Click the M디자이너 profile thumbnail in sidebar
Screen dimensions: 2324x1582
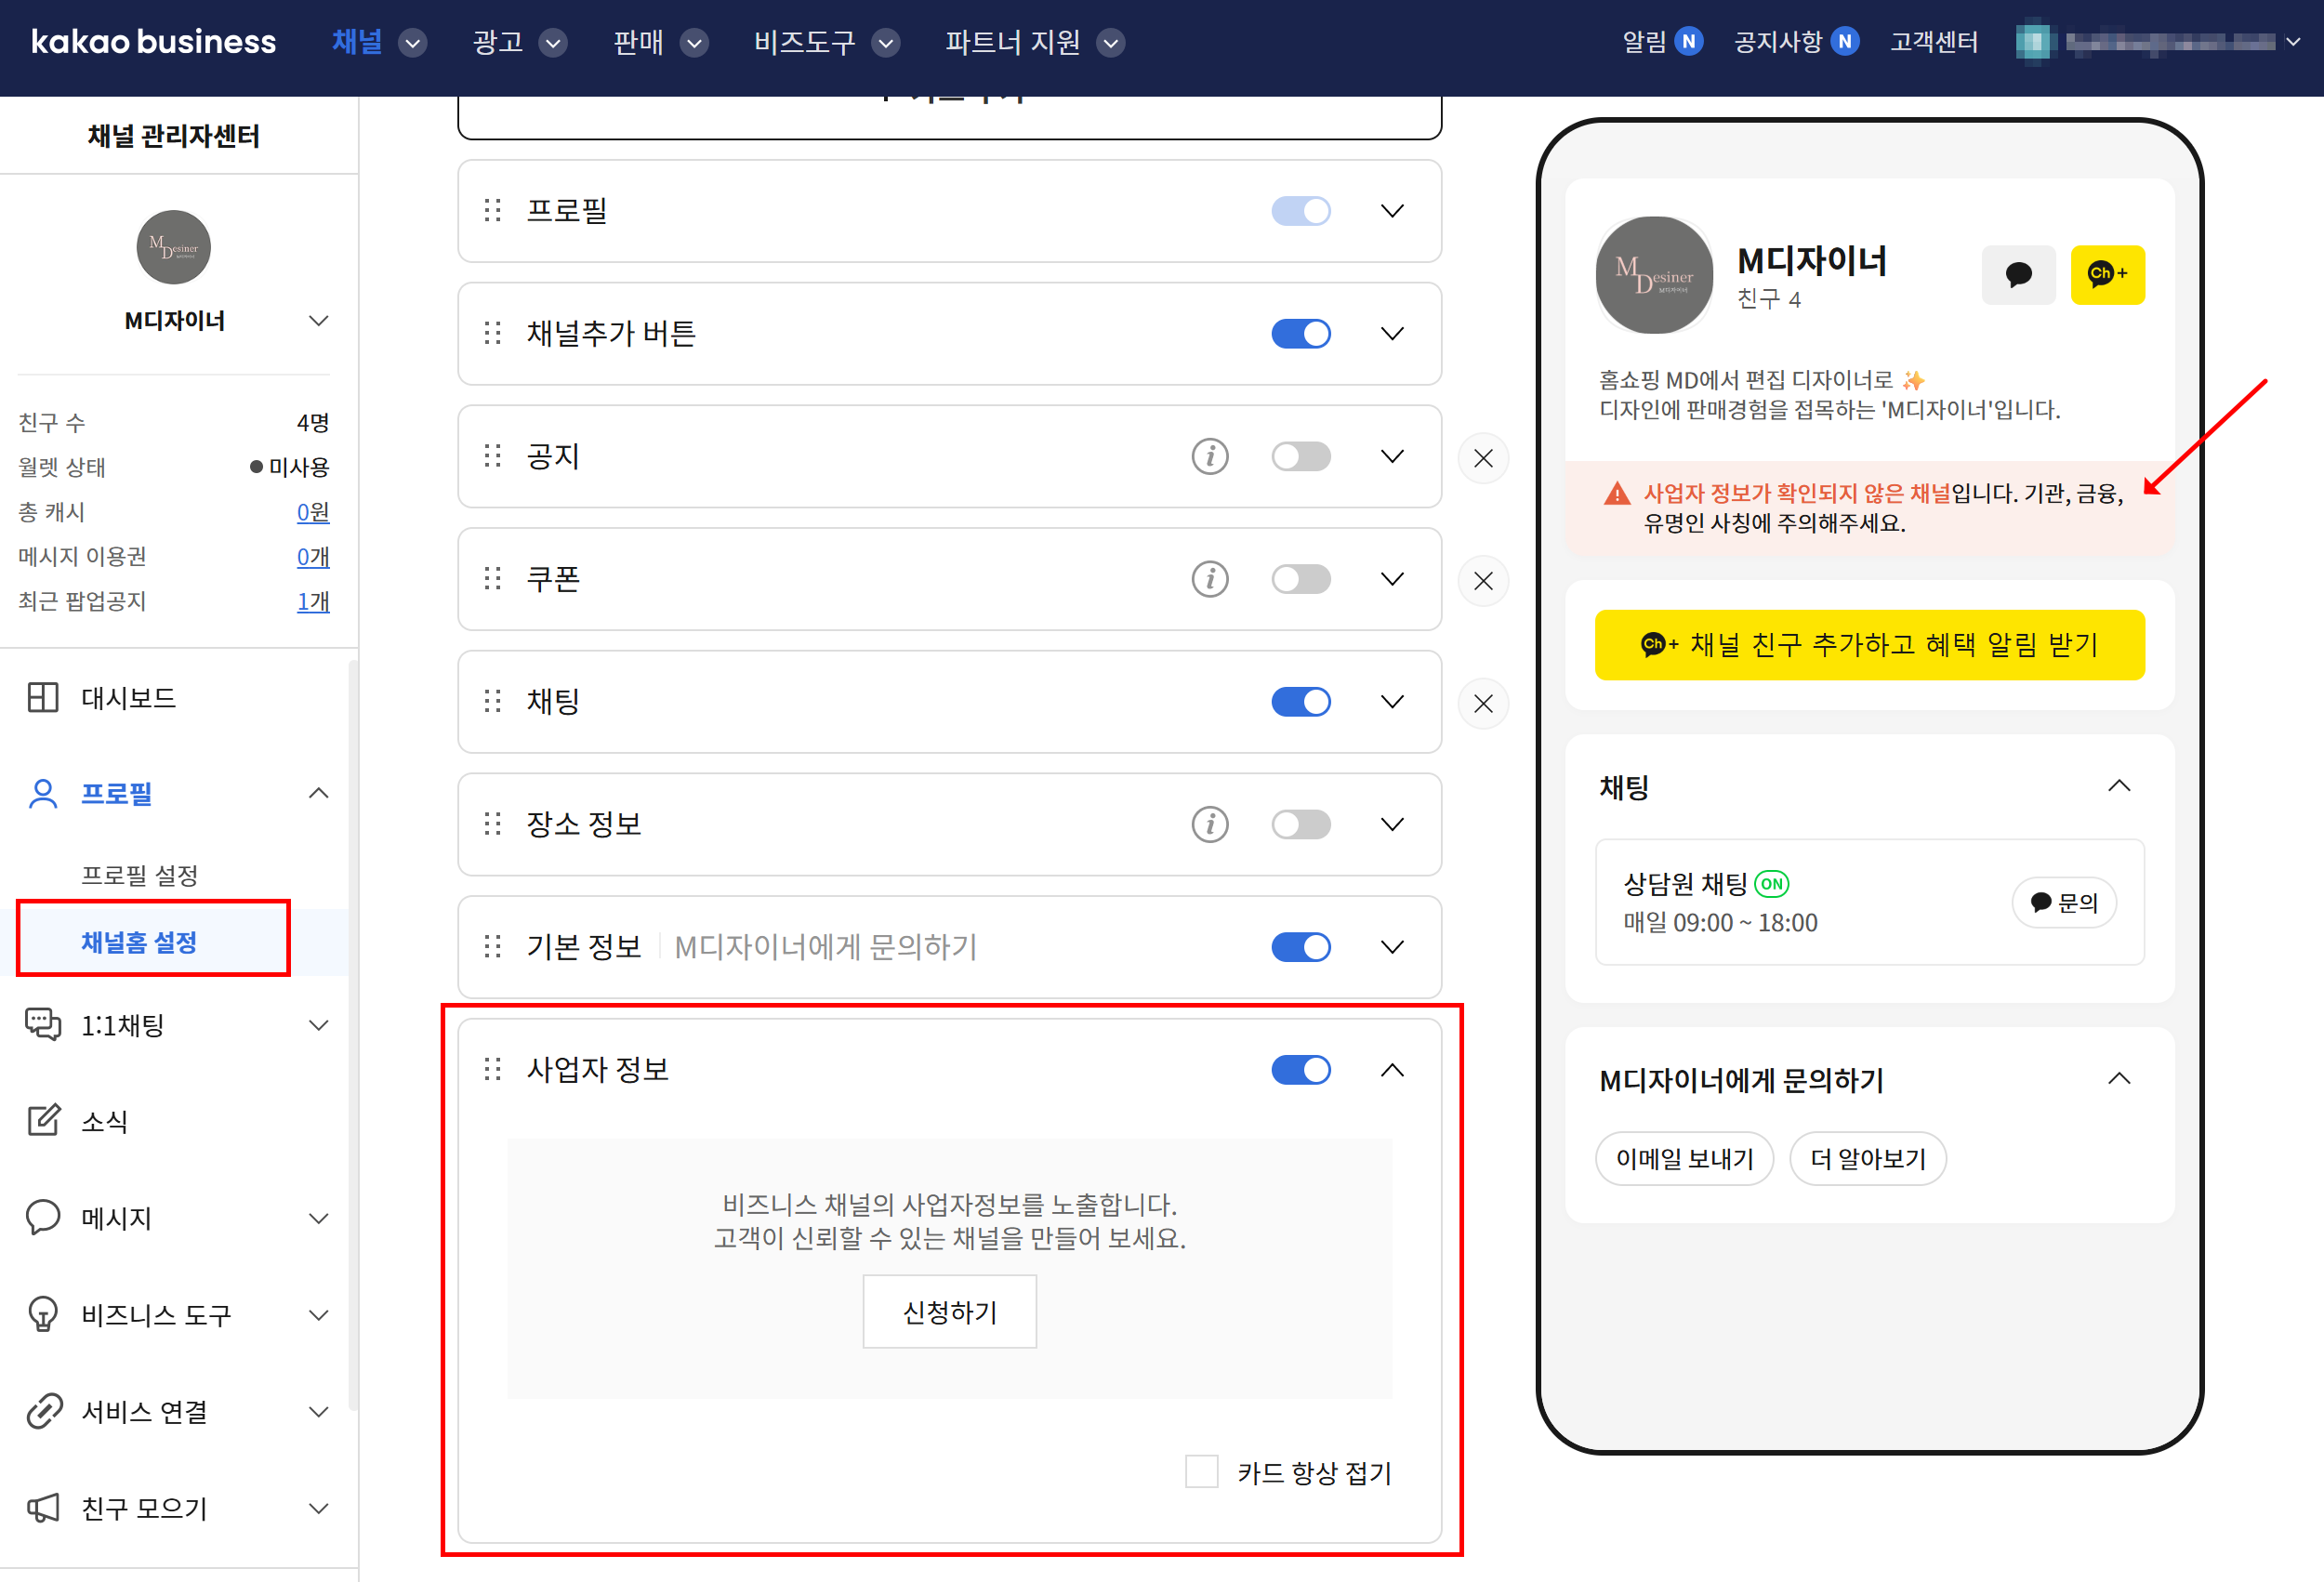coord(173,247)
